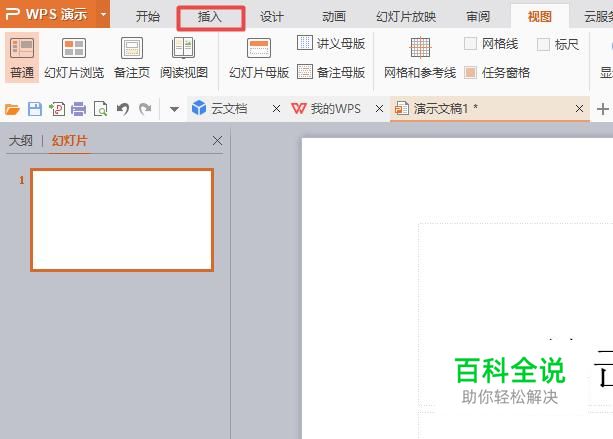Click the save floppy disk icon
This screenshot has width=613, height=439.
point(35,109)
